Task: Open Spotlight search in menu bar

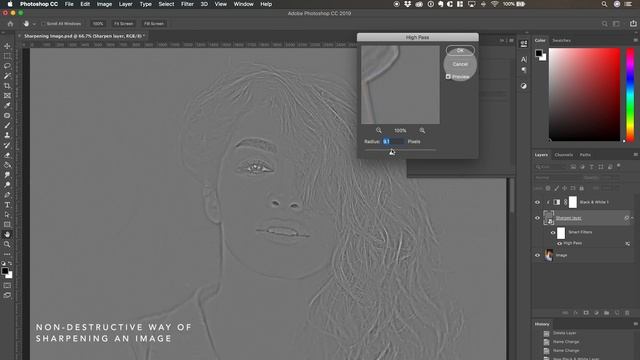Action: (x=604, y=4)
